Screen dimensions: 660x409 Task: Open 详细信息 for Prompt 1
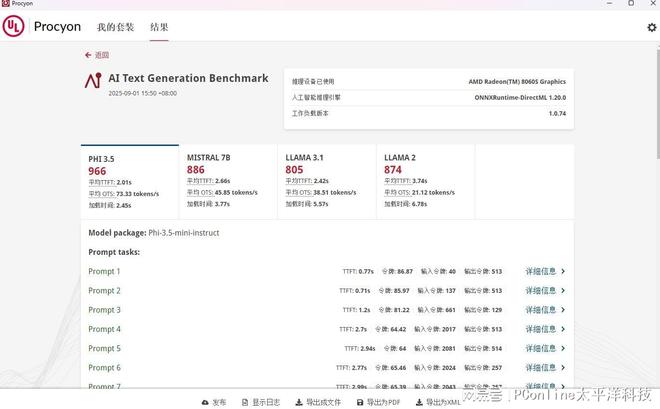point(540,271)
